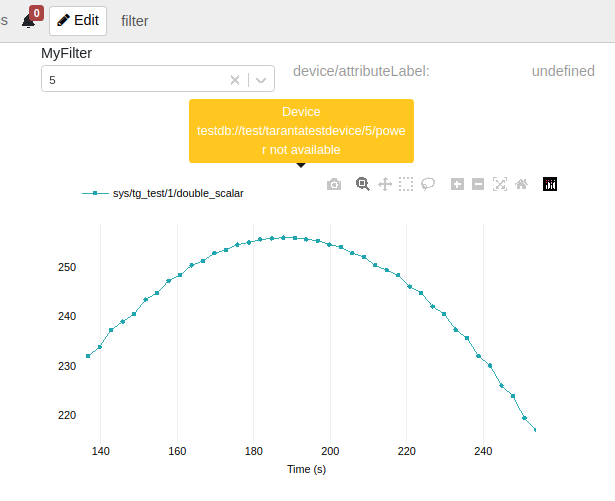Click the x-axis tick label 220
615x501 pixels.
pos(407,451)
